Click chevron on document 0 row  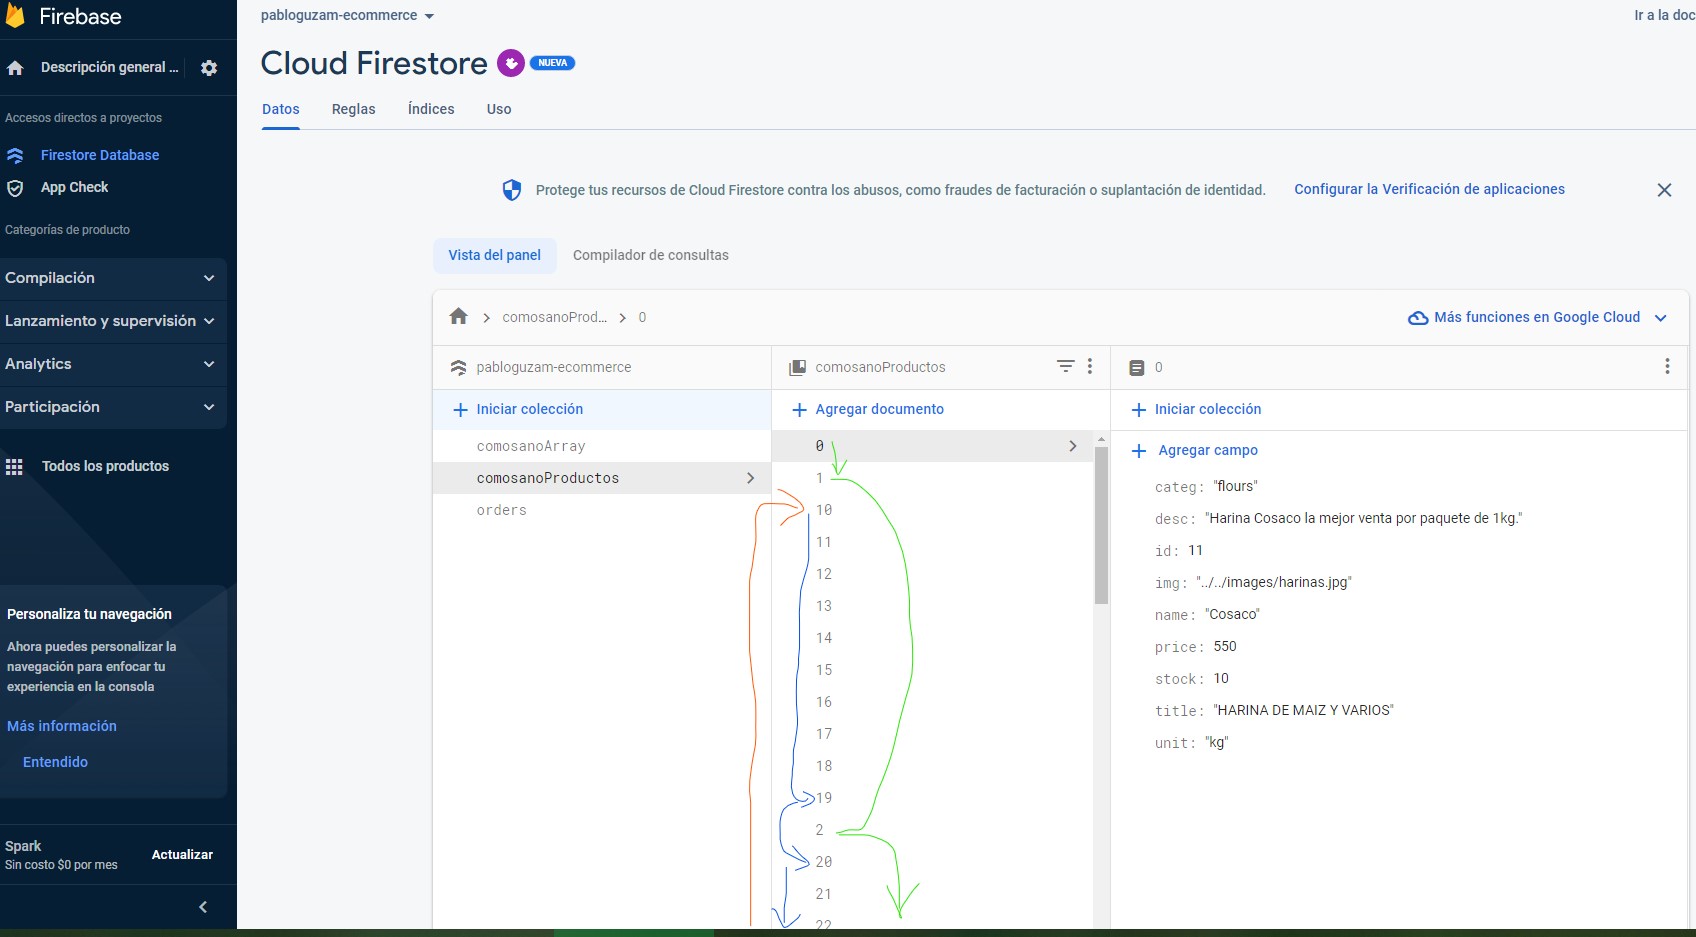coord(1073,446)
